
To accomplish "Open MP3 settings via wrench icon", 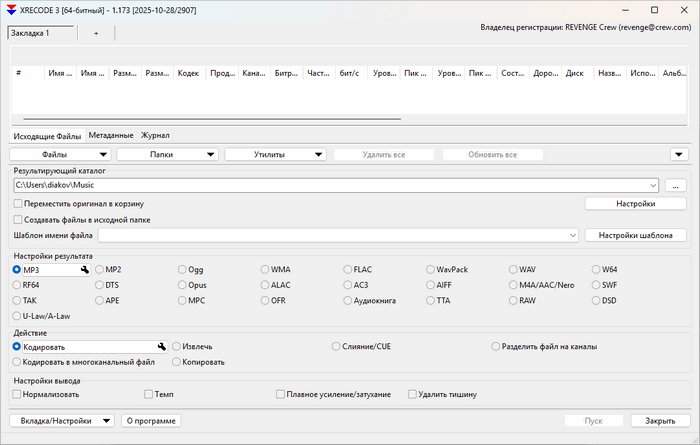I will tap(85, 270).
